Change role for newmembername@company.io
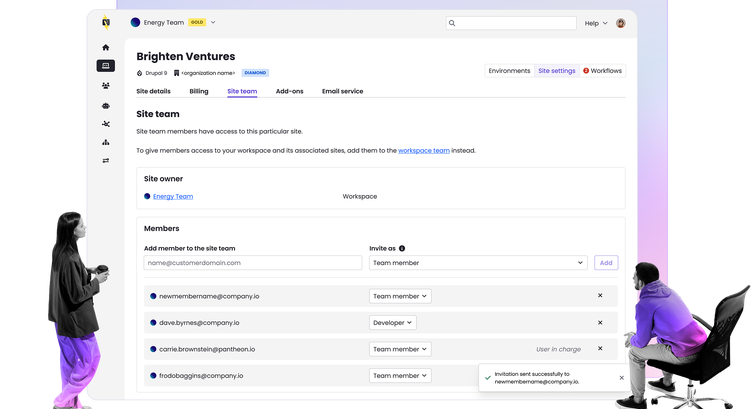The width and height of the screenshot is (756, 409). coord(400,296)
